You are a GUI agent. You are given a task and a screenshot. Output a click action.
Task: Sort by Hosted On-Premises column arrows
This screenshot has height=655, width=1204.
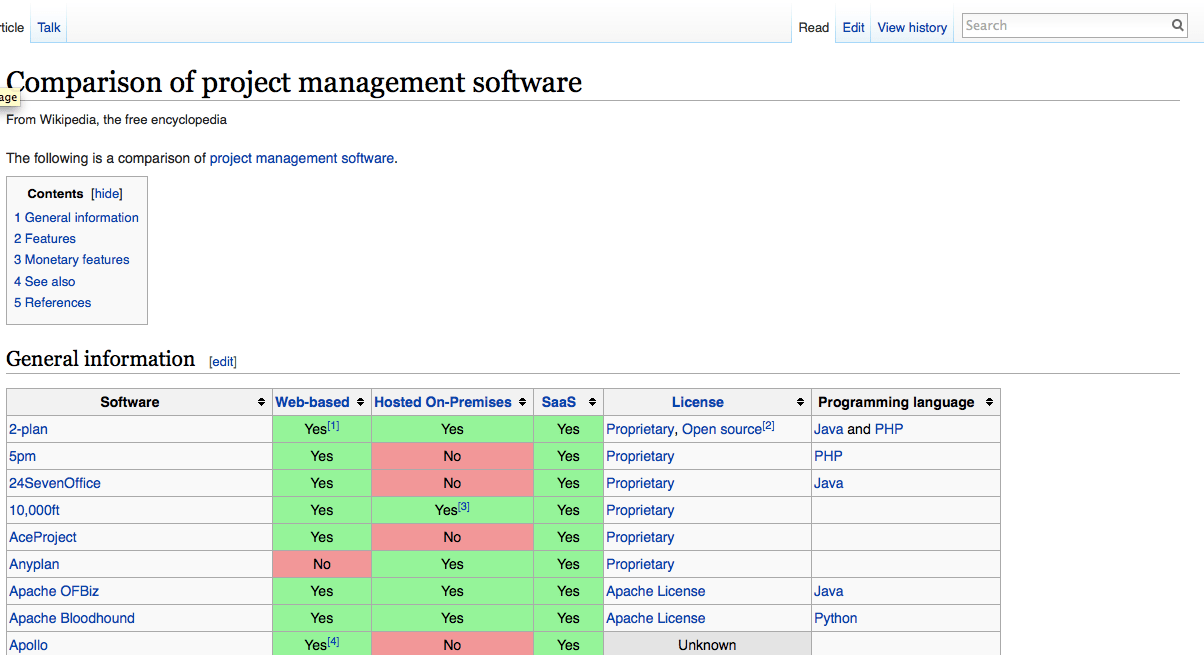tap(523, 402)
